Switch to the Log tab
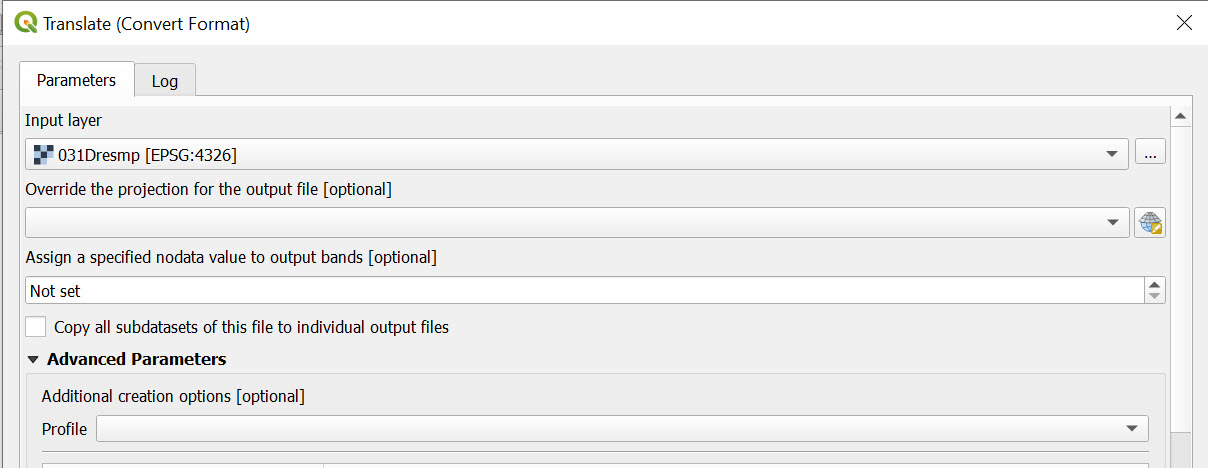The height and width of the screenshot is (468, 1208). click(x=165, y=81)
